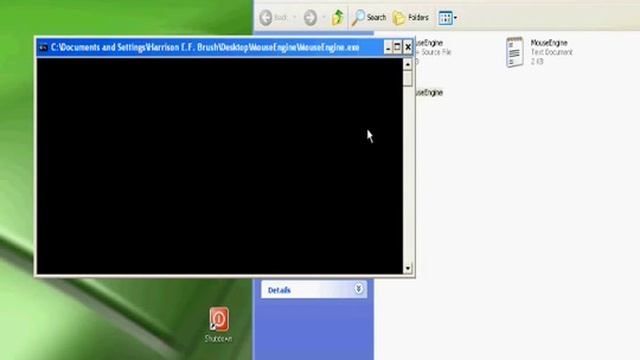Click the console scrollbar thumb

(407, 78)
